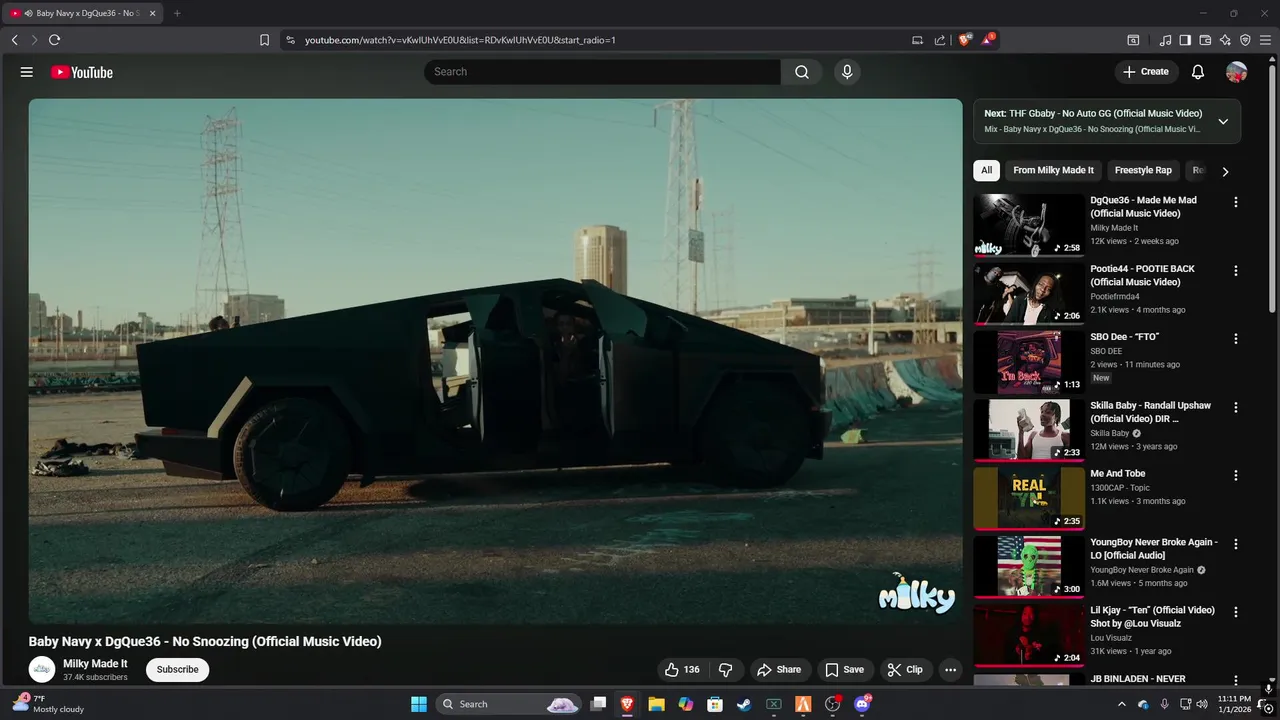The height and width of the screenshot is (720, 1280).
Task: Show hidden system tray icons chevron
Action: pos(1122,704)
